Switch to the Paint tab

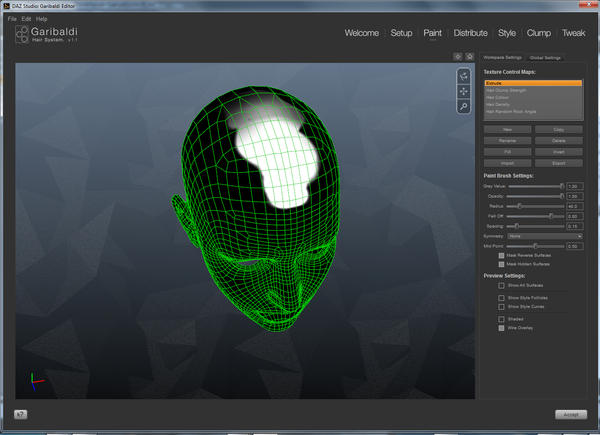pyautogui.click(x=432, y=33)
